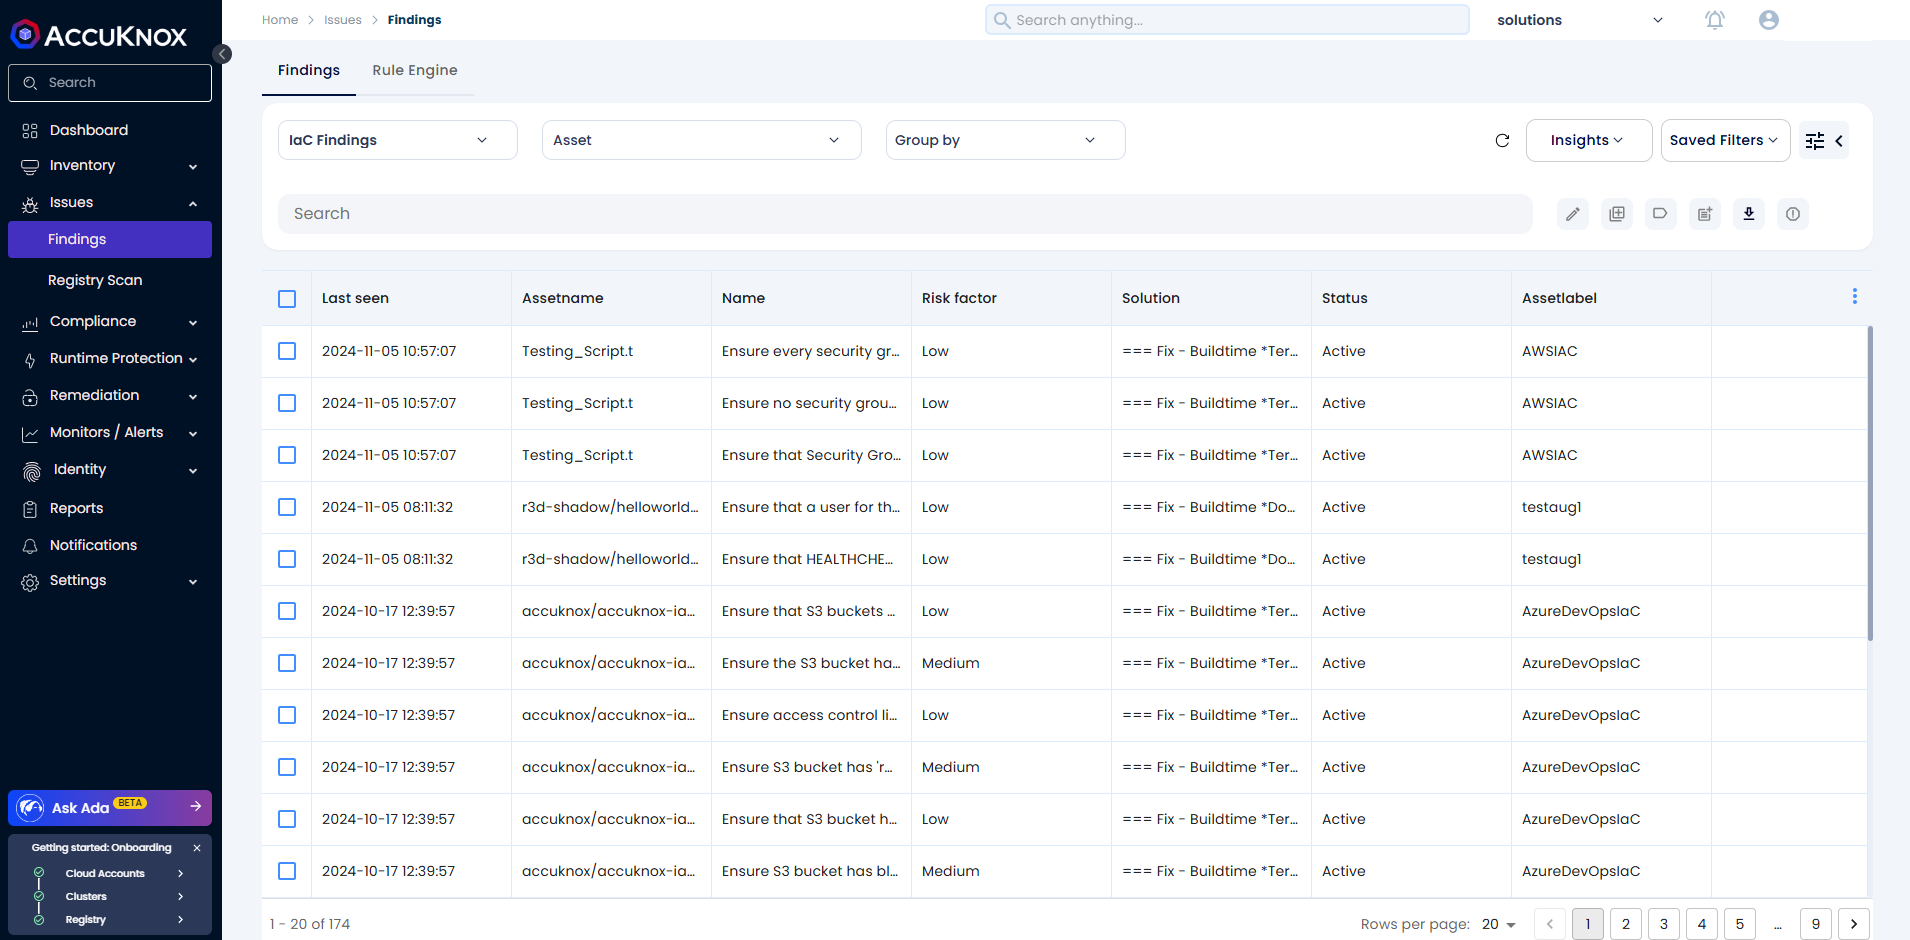Open Findings in sidebar
The height and width of the screenshot is (940, 1910).
tap(110, 239)
